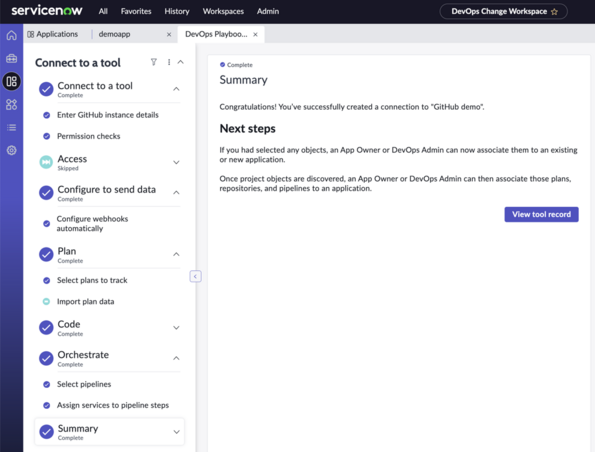Select the active Applications layout sidebar icon

coord(11,81)
